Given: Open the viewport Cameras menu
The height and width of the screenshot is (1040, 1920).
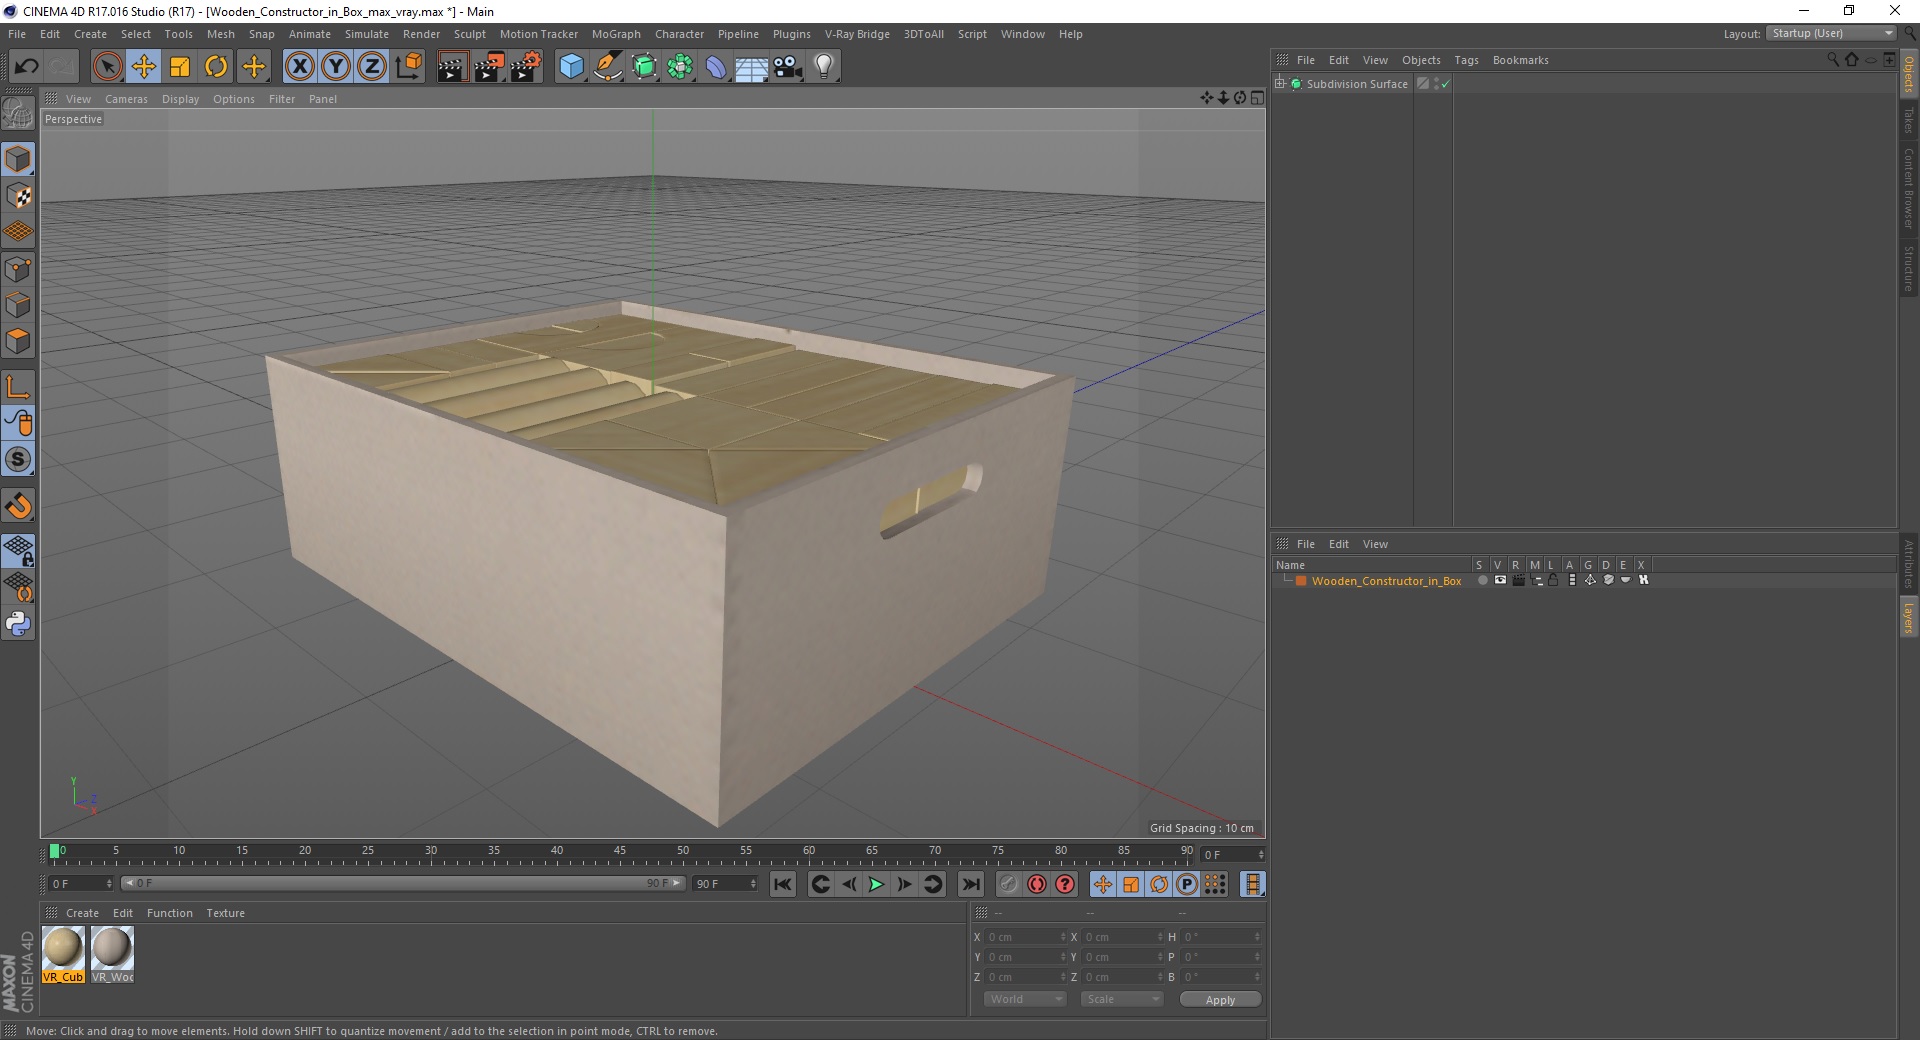Looking at the screenshot, I should 126,99.
